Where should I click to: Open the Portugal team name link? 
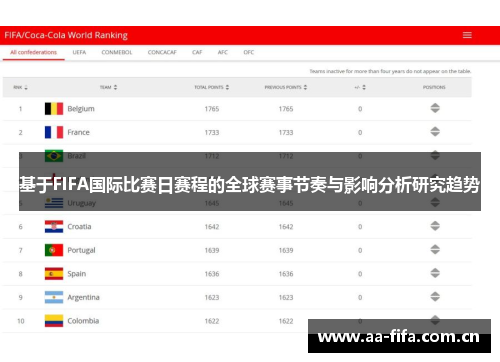81,250
